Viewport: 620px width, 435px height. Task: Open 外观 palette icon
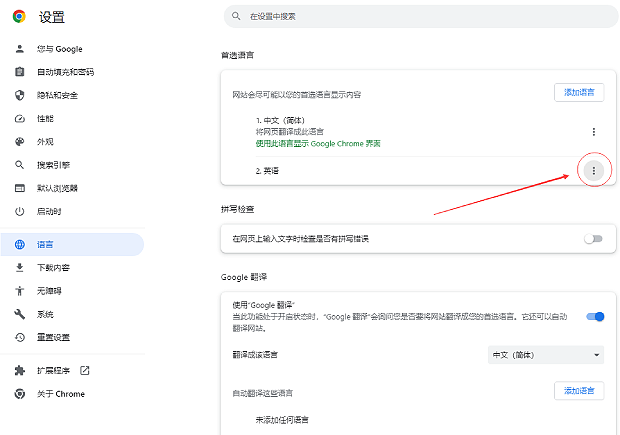pyautogui.click(x=19, y=142)
